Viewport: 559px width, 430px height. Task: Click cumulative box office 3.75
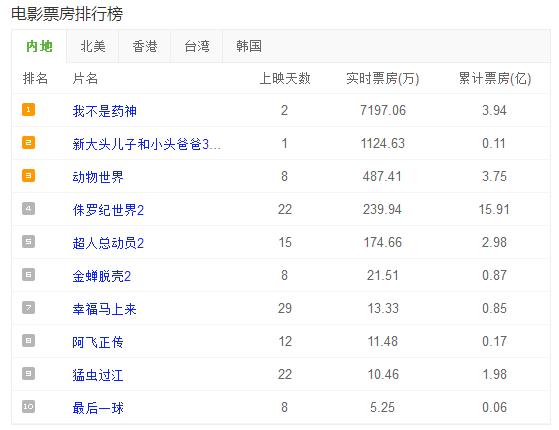[494, 176]
